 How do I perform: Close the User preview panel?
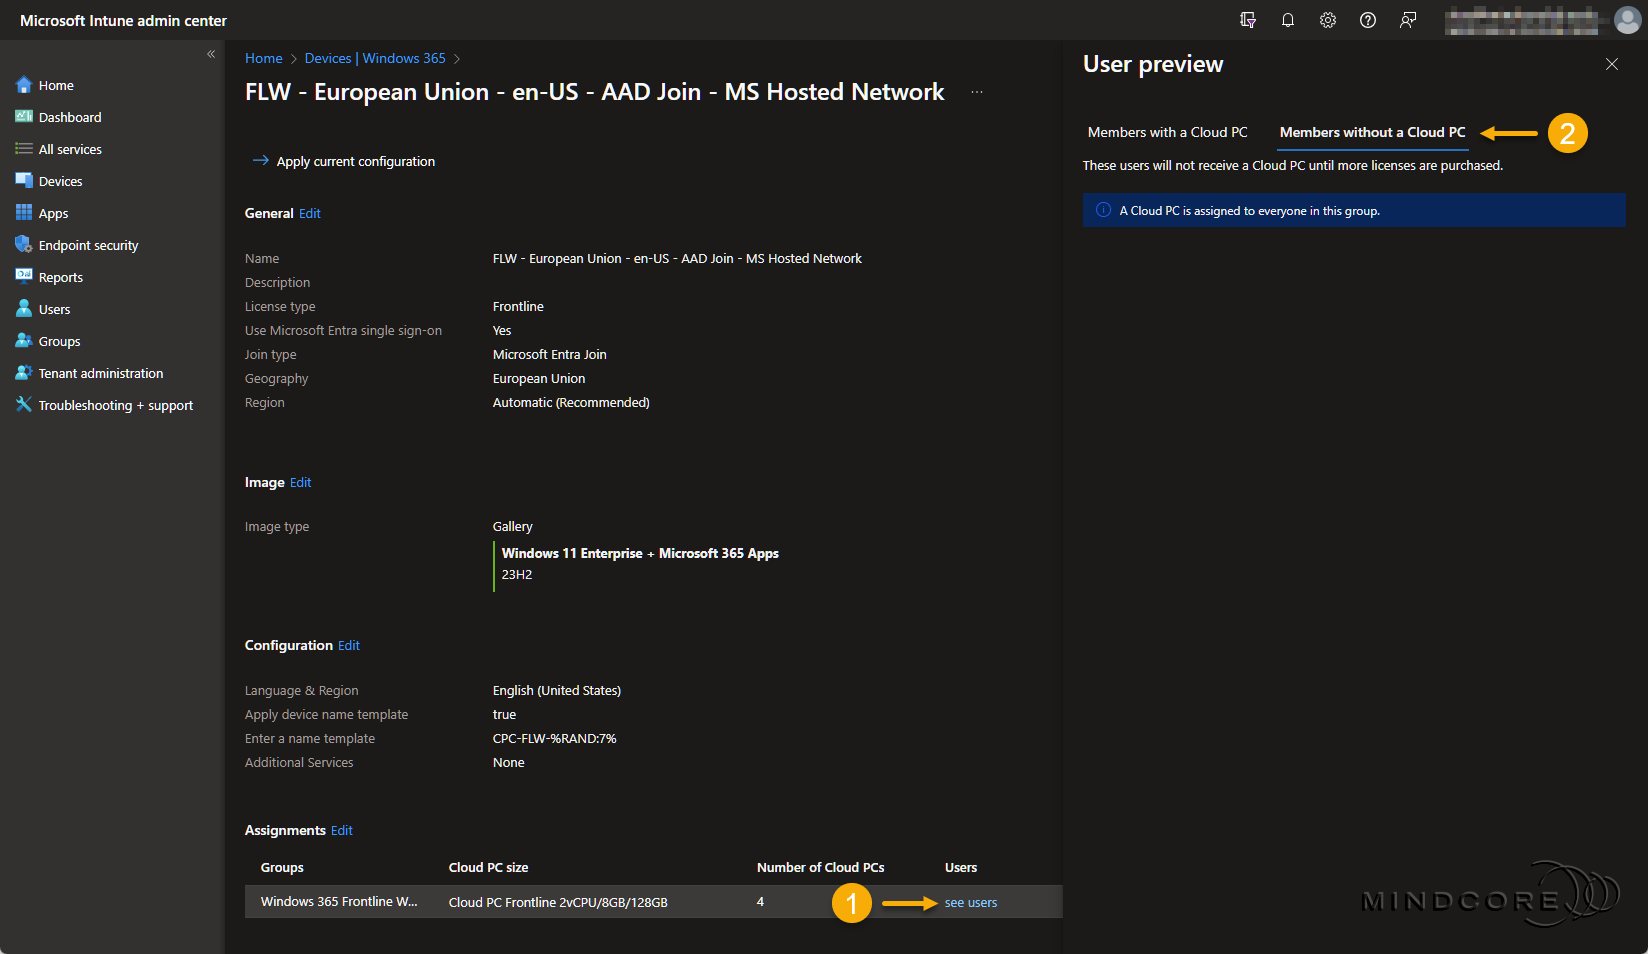[1611, 64]
